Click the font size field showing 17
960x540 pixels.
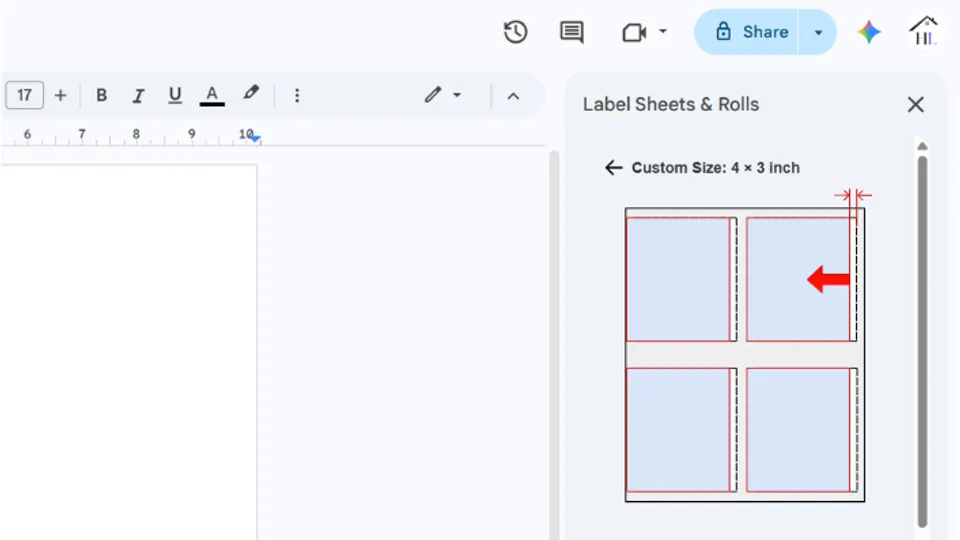[x=24, y=95]
